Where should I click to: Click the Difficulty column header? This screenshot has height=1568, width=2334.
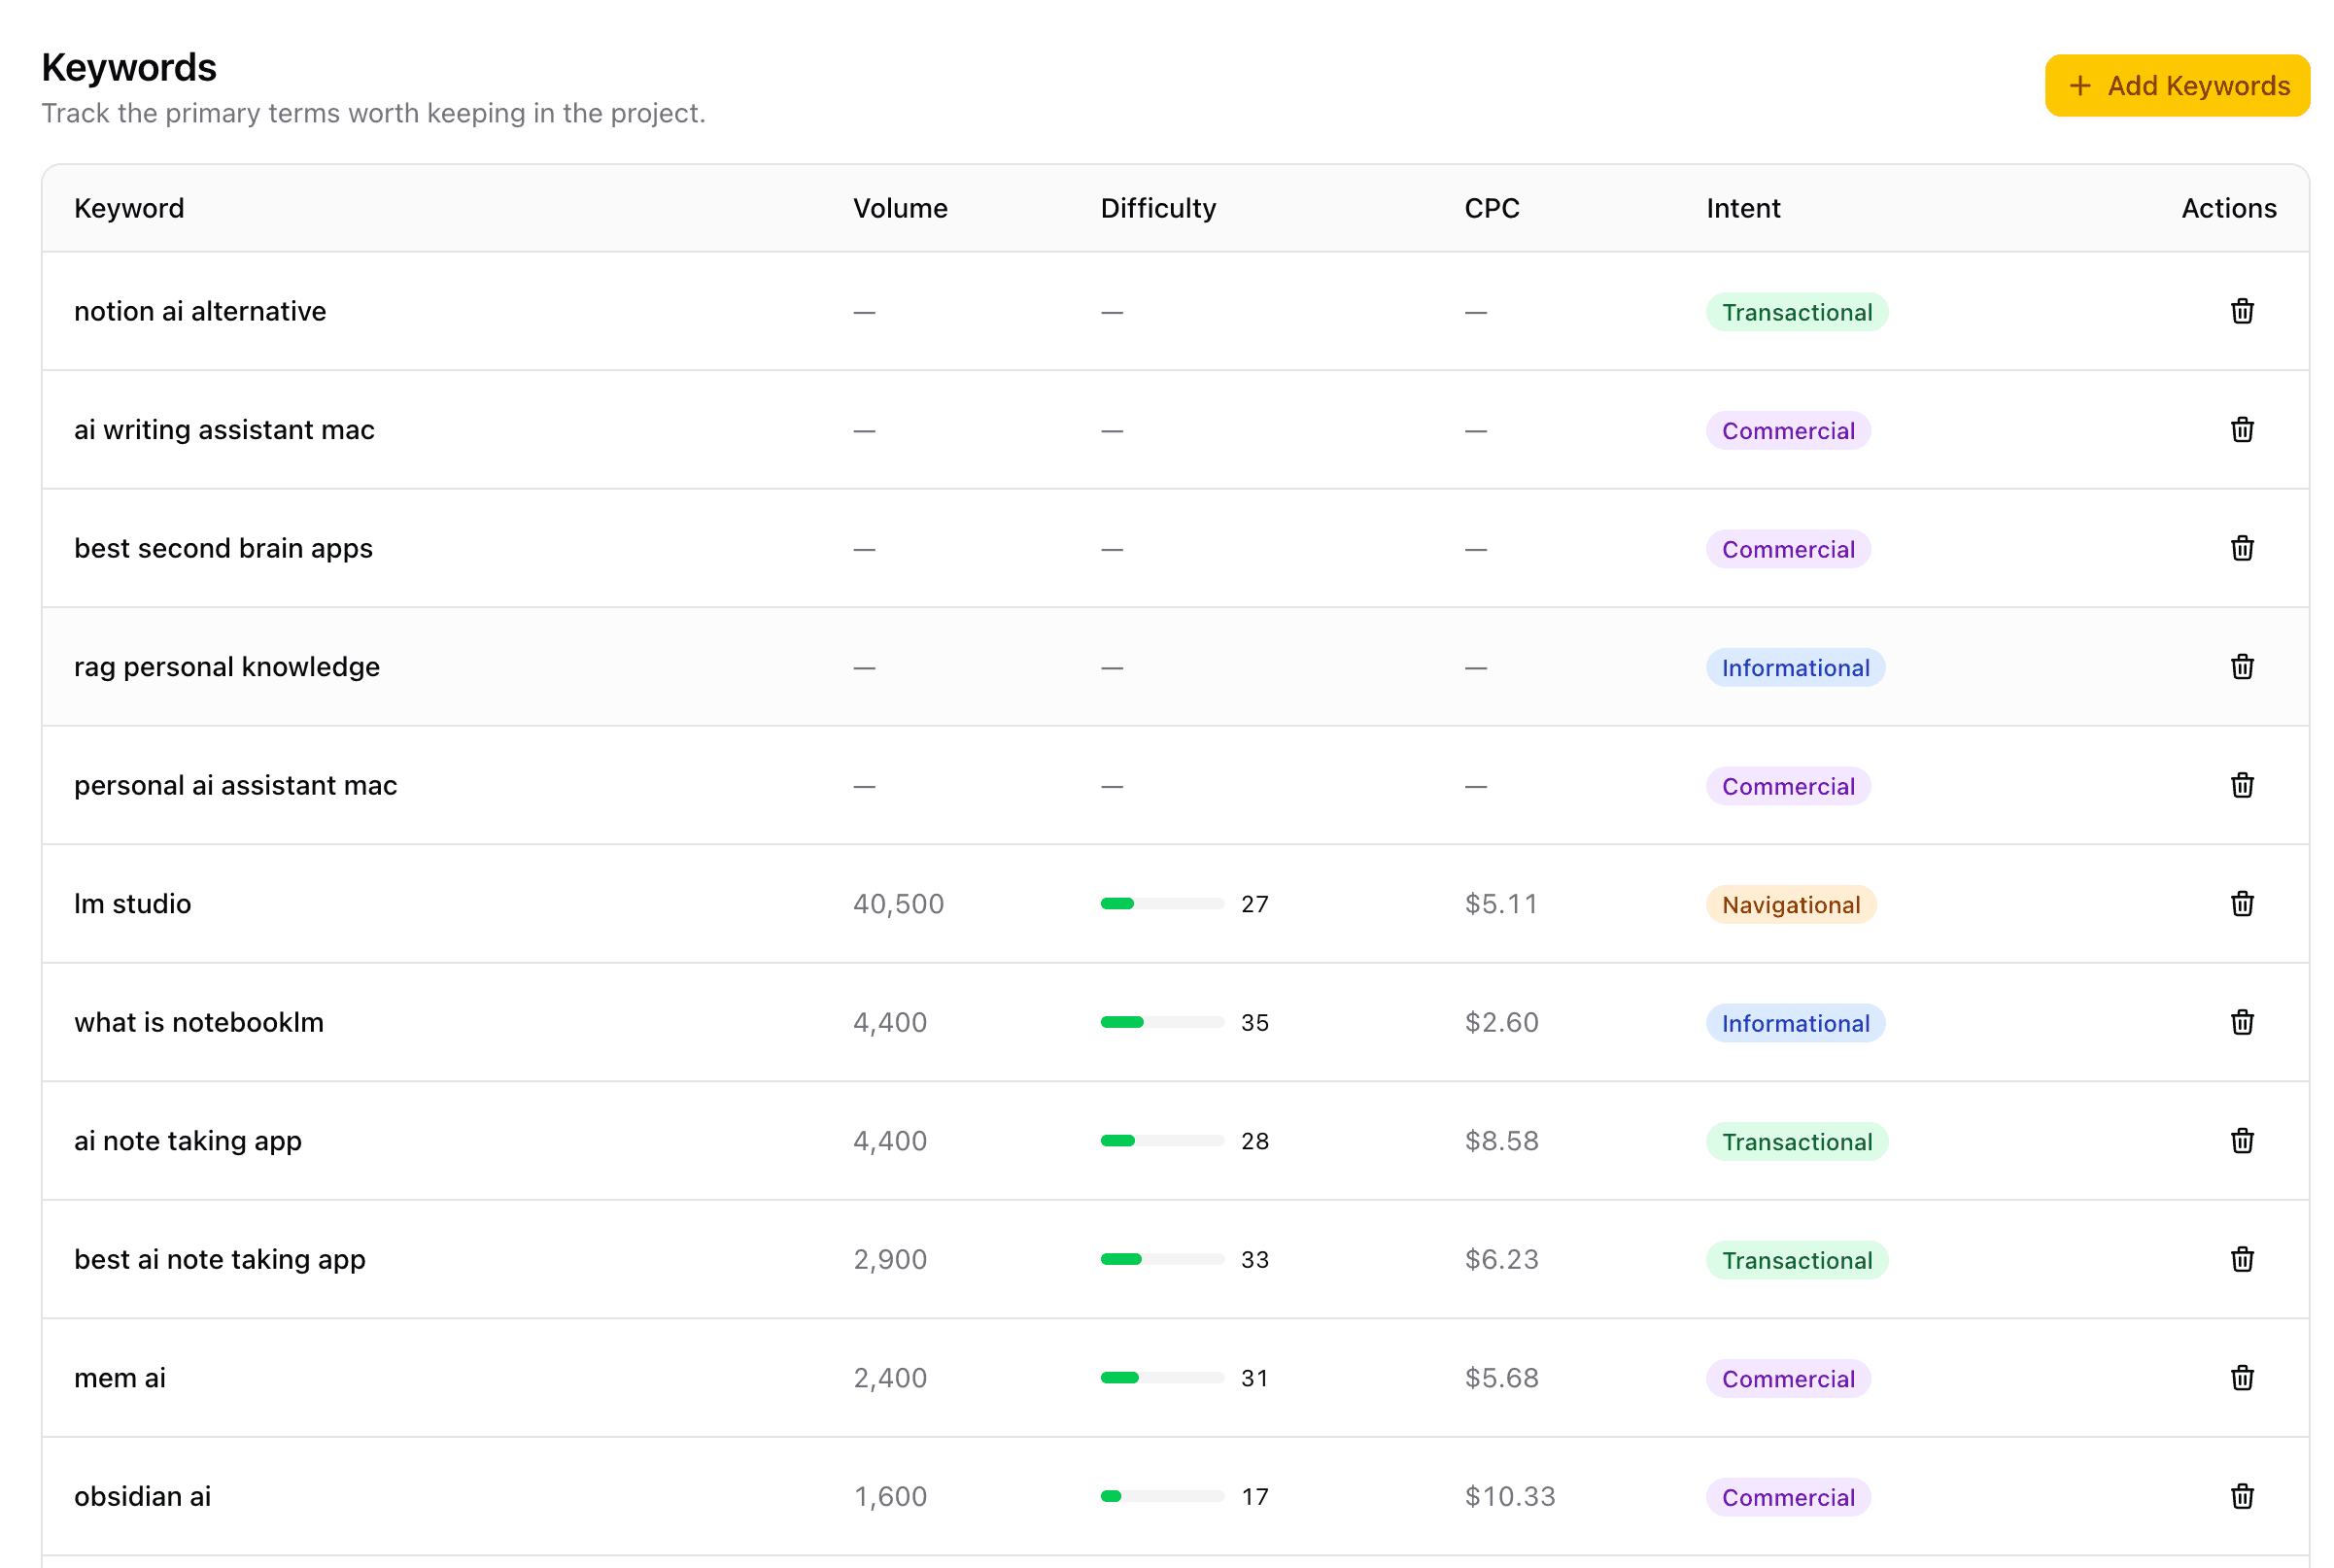(x=1157, y=208)
